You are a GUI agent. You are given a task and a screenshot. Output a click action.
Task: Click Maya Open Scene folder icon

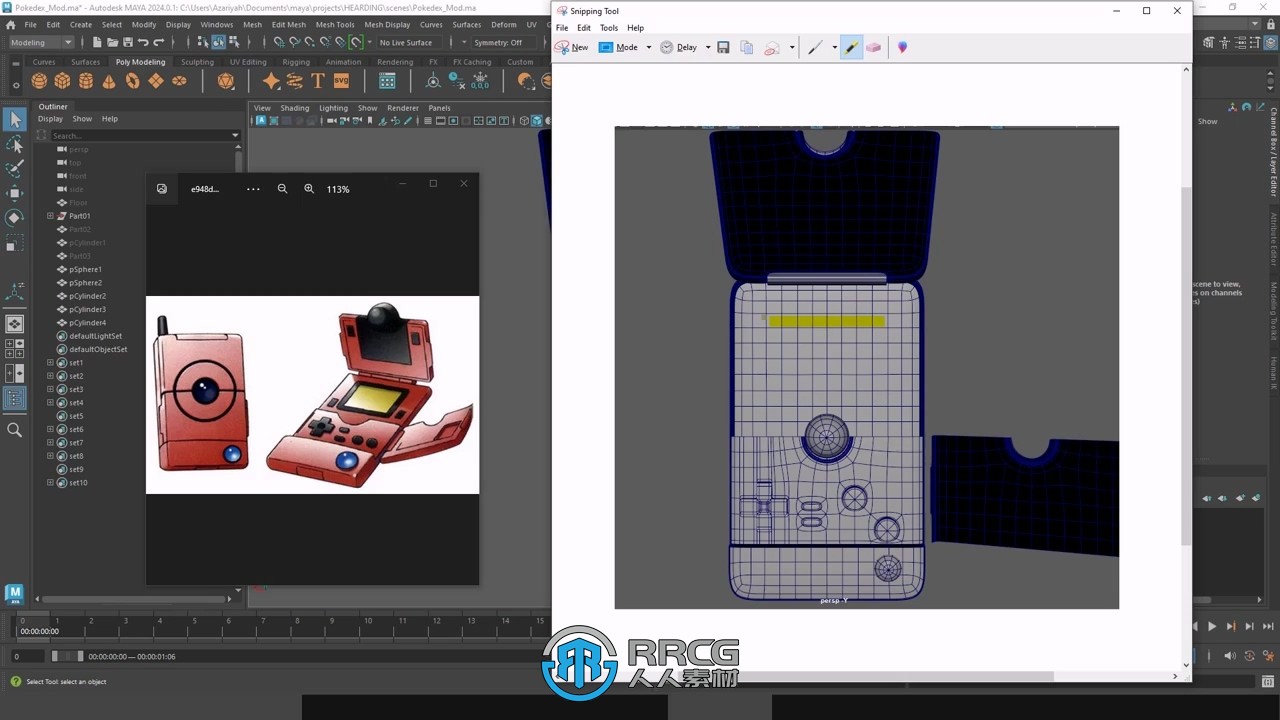tap(112, 42)
